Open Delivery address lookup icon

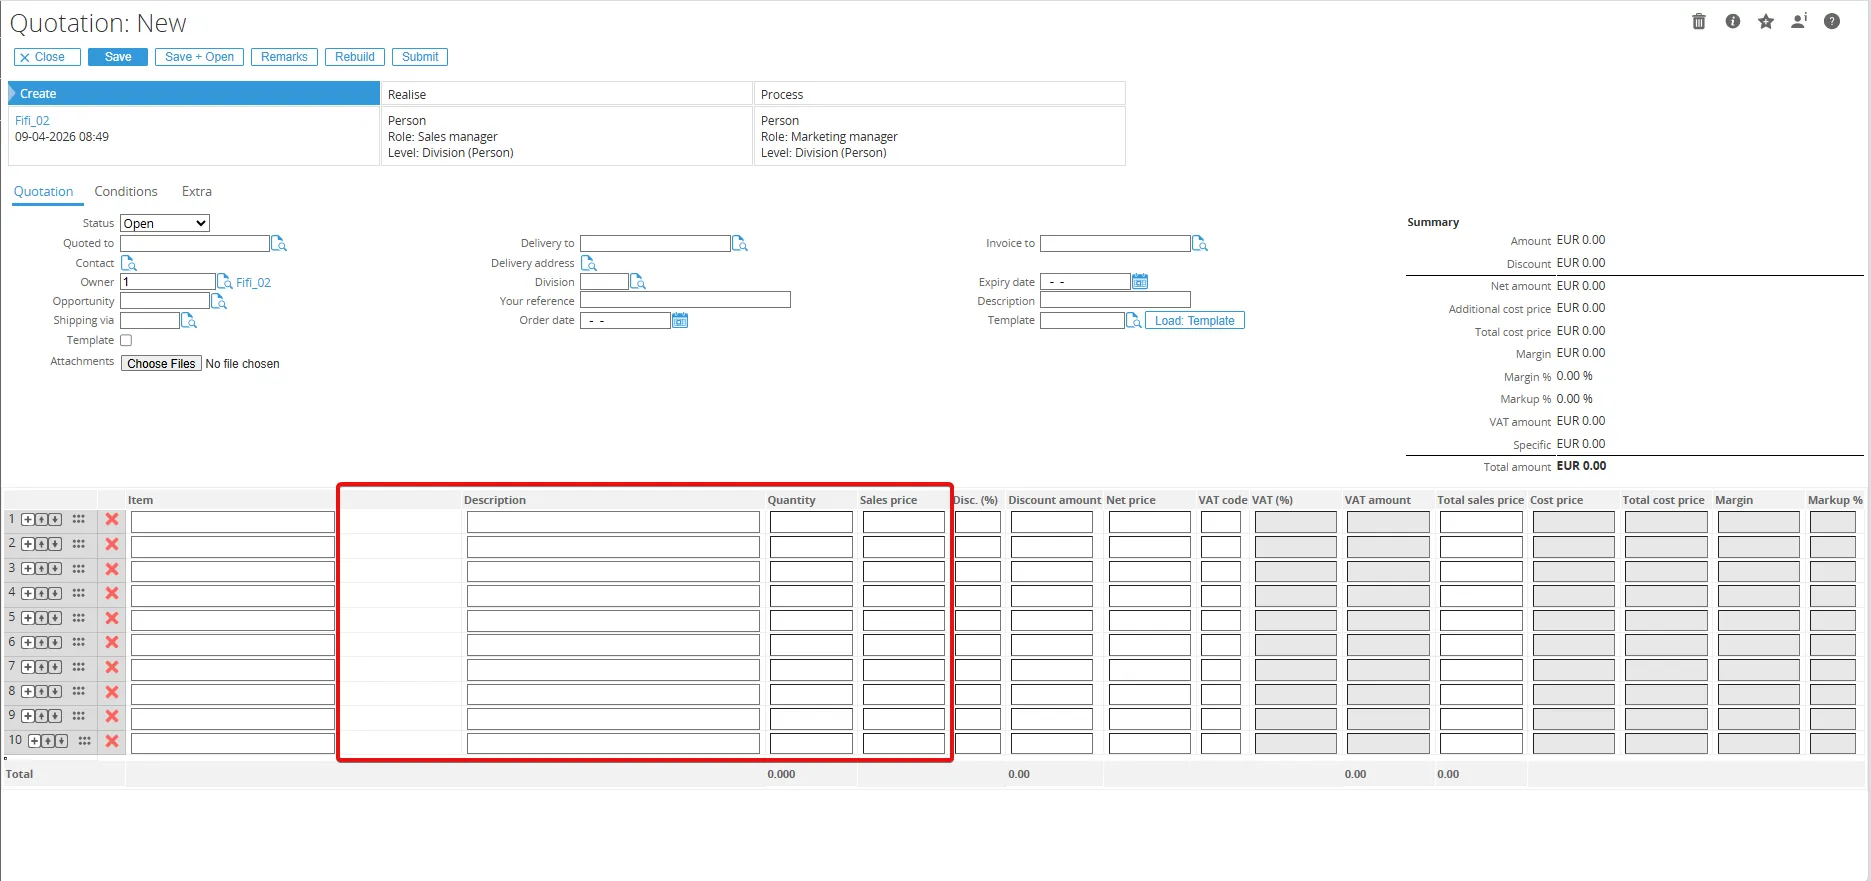pyautogui.click(x=589, y=263)
